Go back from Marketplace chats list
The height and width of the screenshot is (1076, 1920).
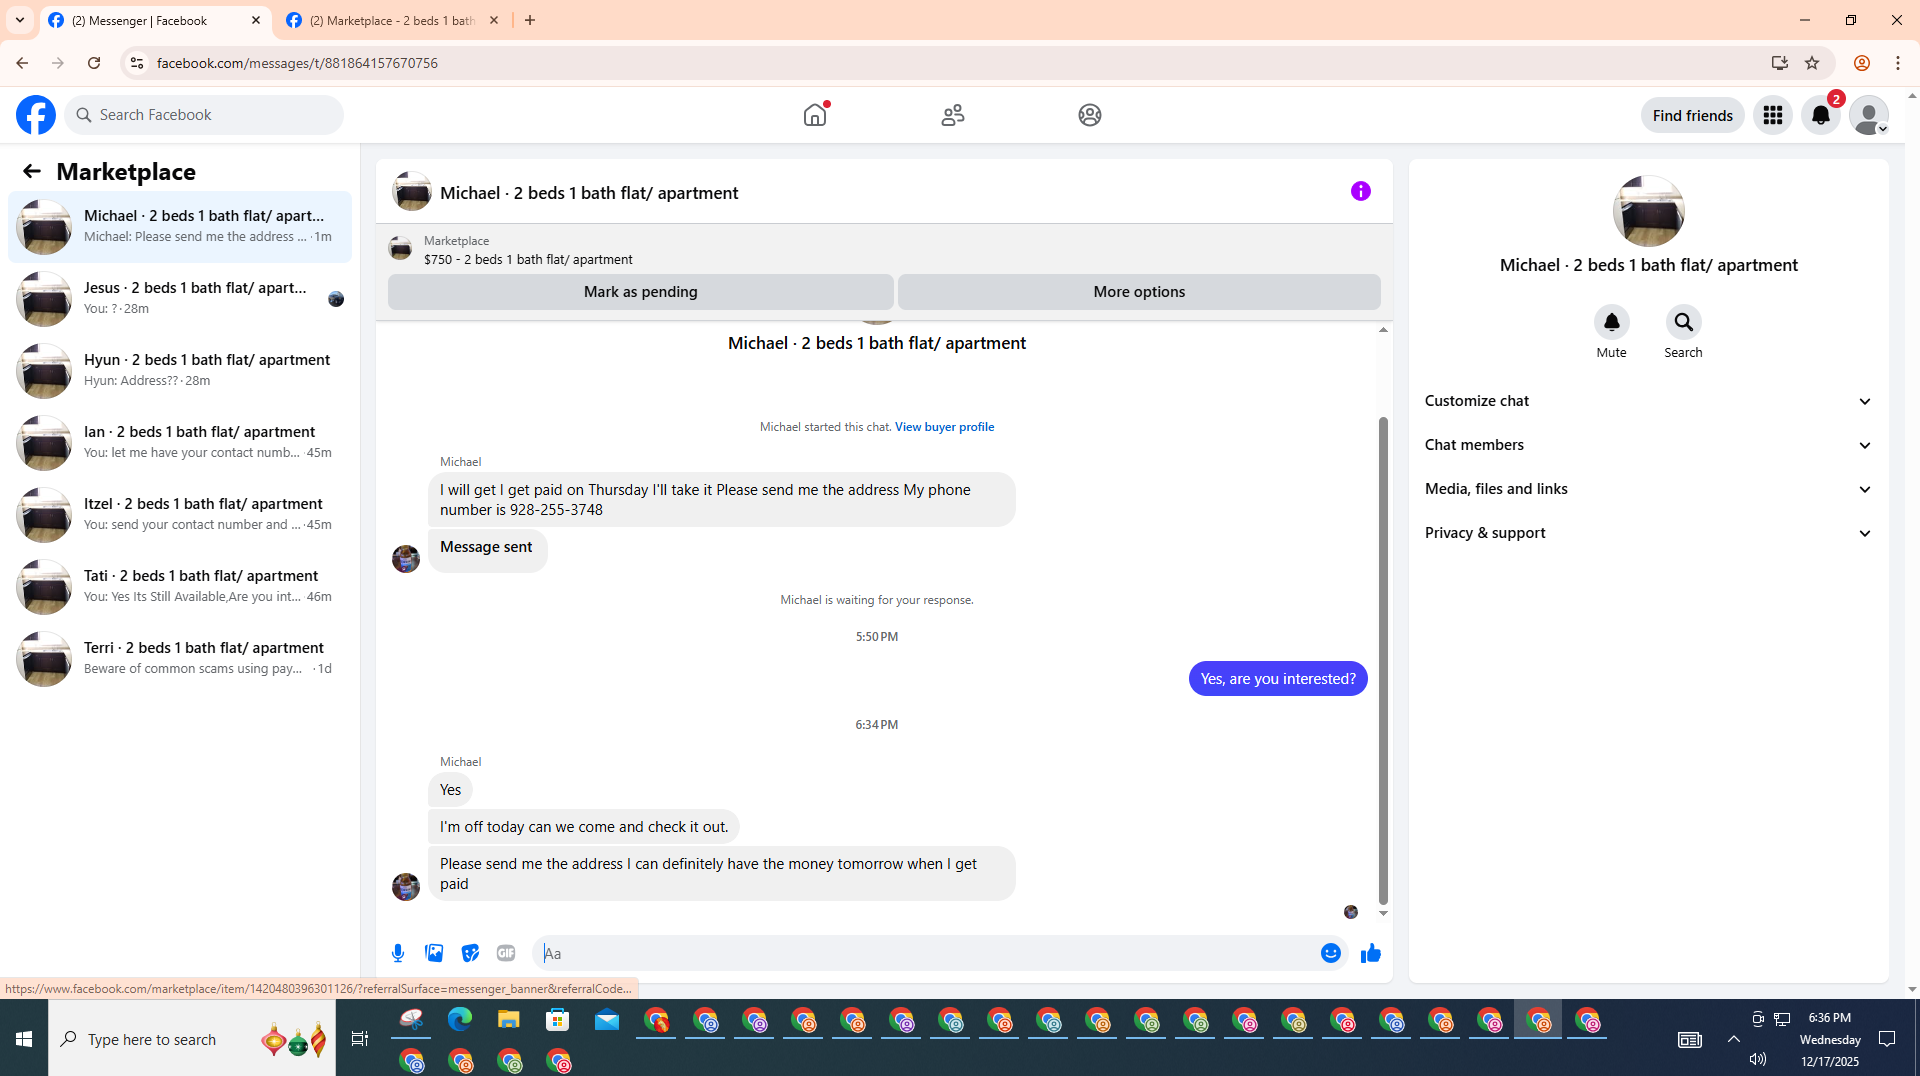point(32,171)
